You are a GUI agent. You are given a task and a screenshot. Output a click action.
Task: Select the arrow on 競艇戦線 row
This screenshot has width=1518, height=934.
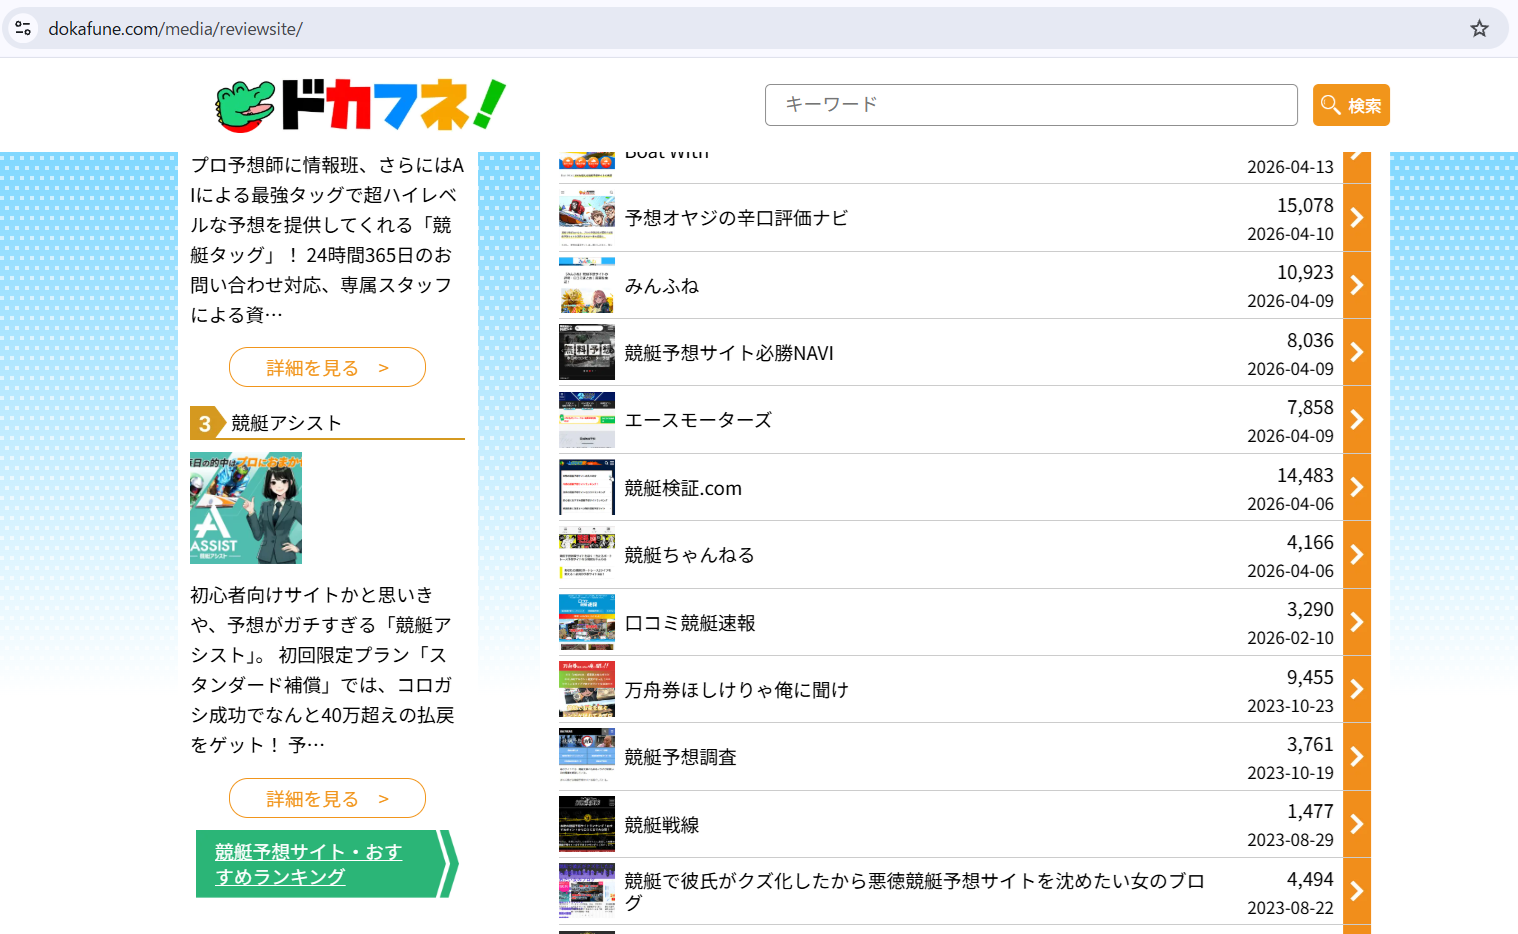click(x=1356, y=824)
